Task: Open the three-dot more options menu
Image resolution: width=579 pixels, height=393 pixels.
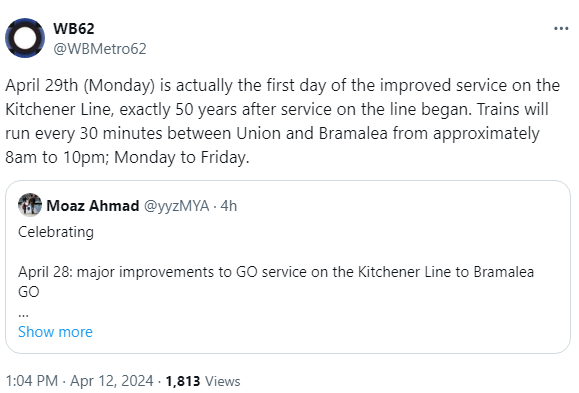Action: (x=561, y=28)
